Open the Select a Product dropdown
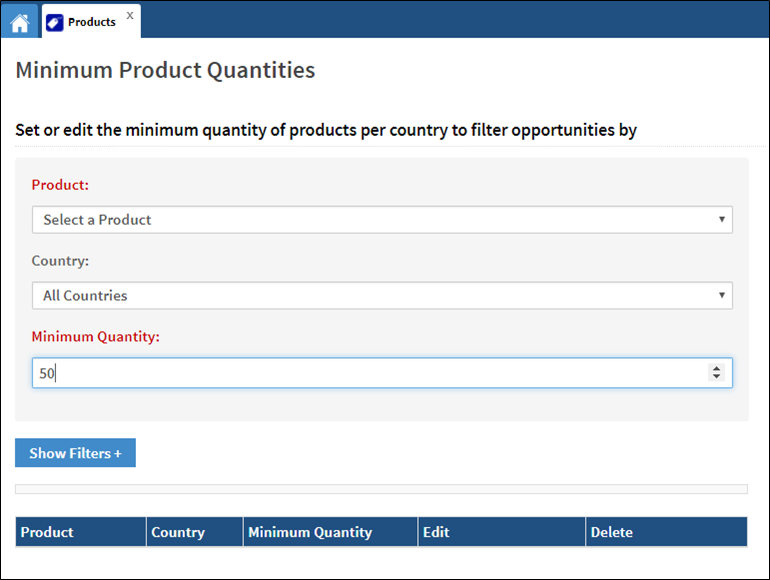This screenshot has width=770, height=580. (382, 220)
